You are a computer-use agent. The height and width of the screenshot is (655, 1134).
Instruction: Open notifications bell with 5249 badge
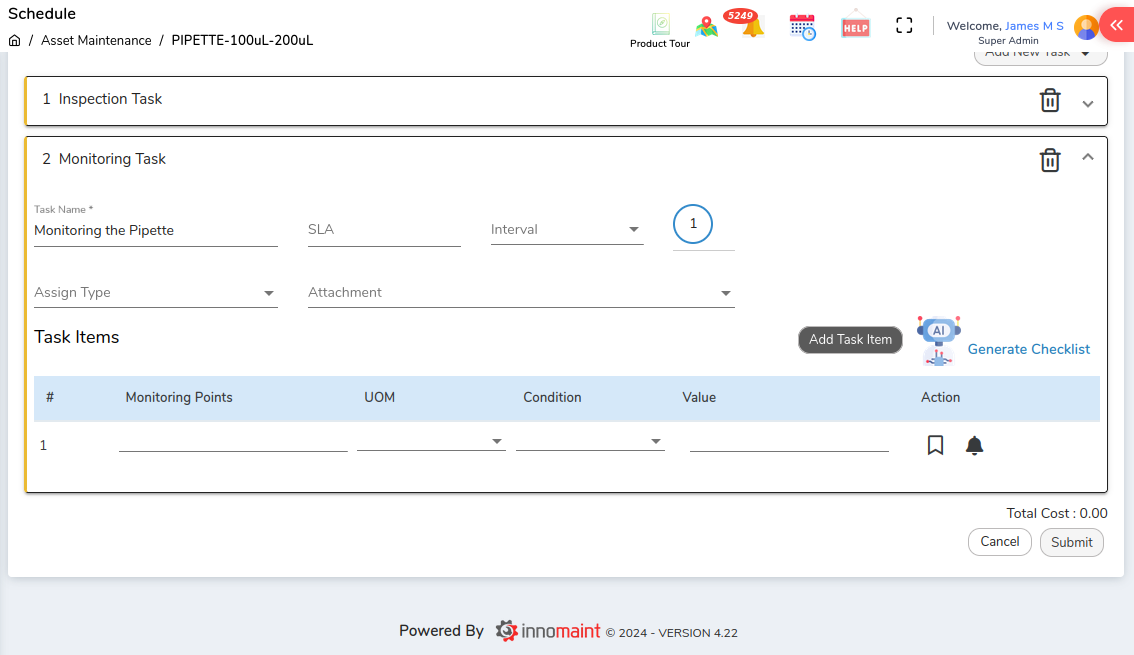pyautogui.click(x=751, y=26)
